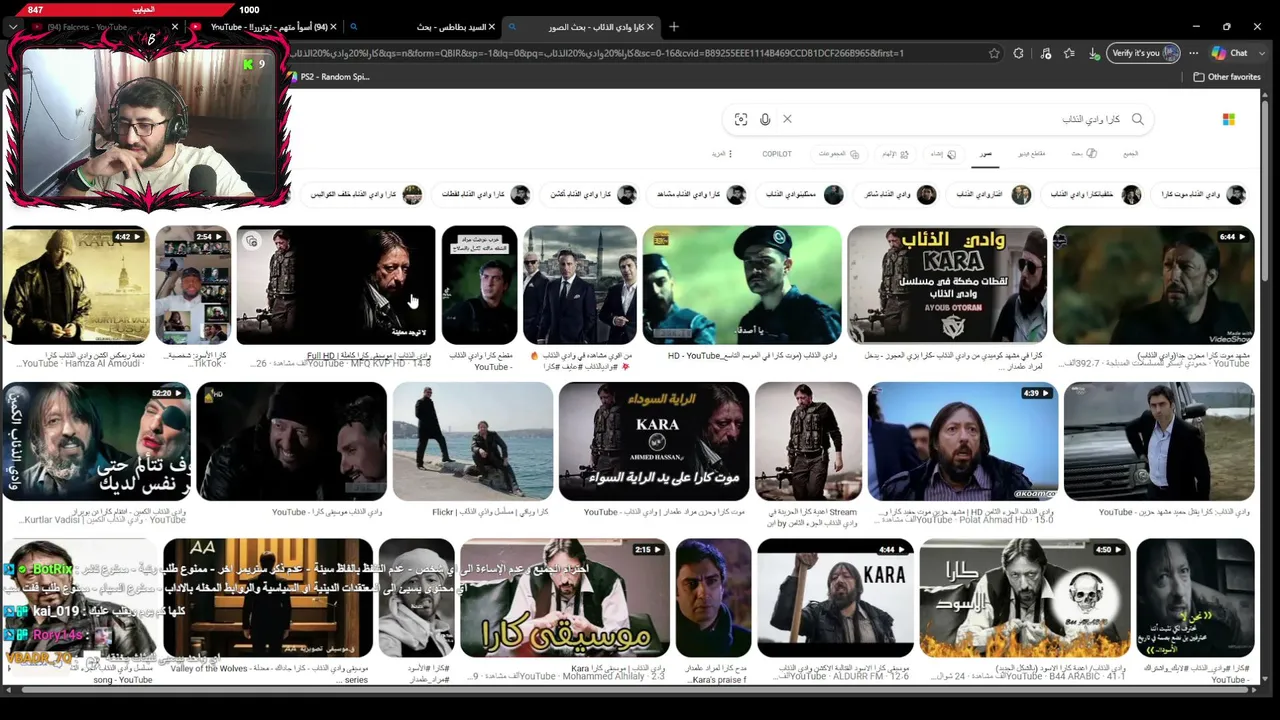Open the 'إنشاء' create tab

(x=943, y=154)
